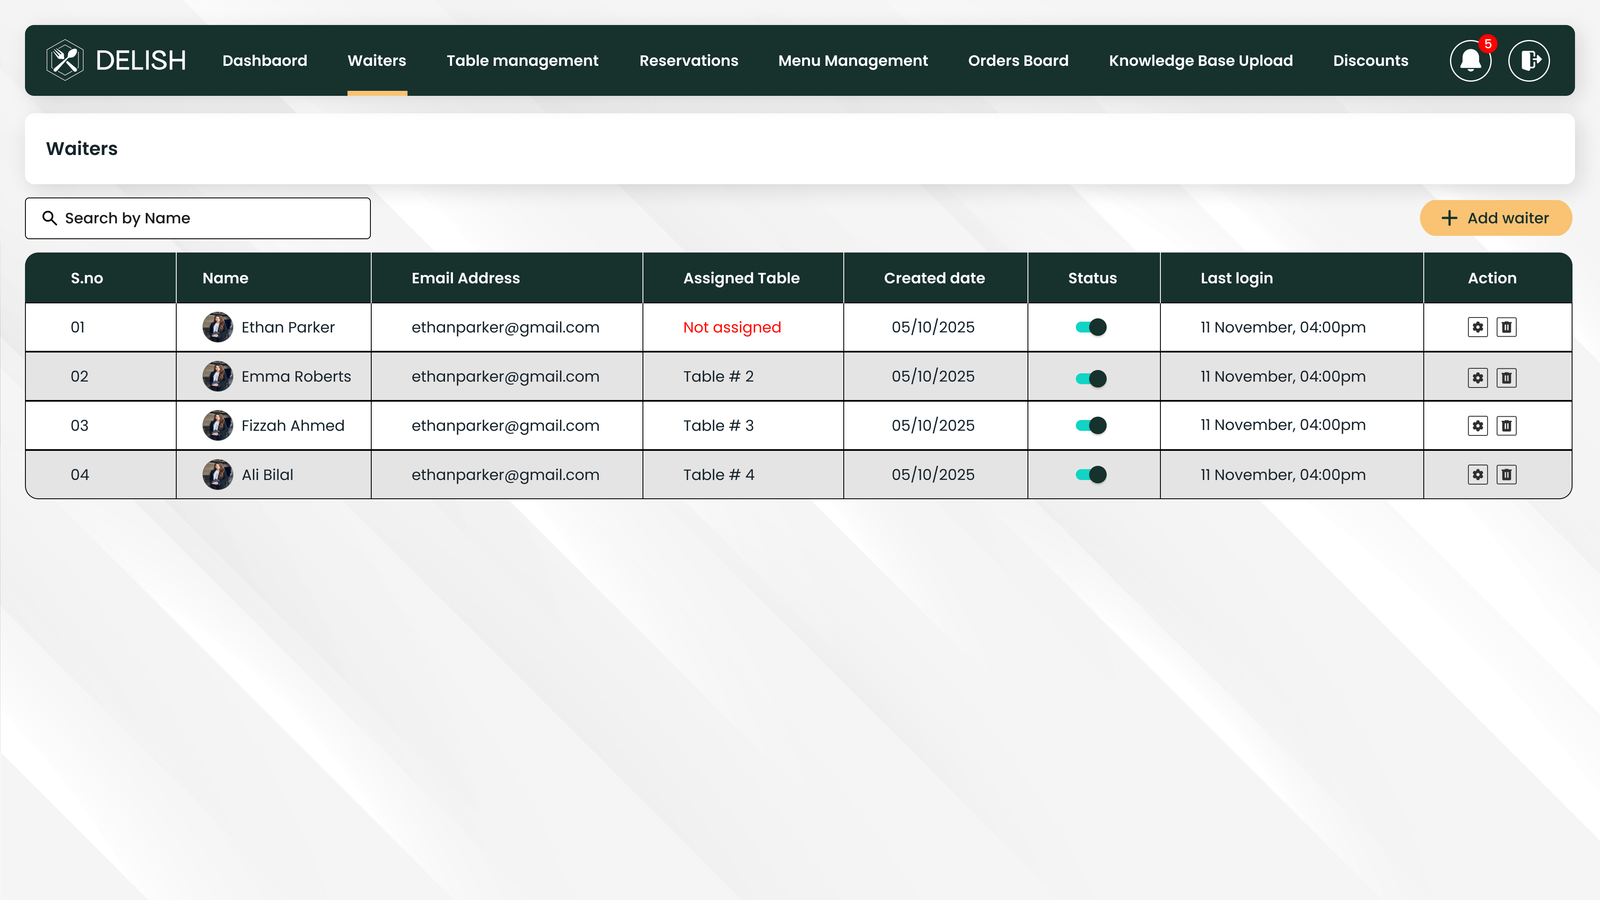Open the notifications bell icon

pos(1470,61)
